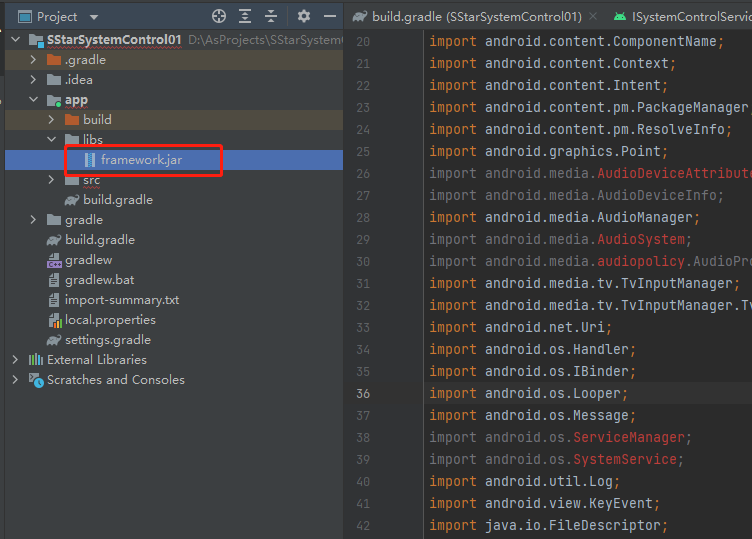The image size is (752, 539).
Task: Click the Expand All toolbar icon
Action: coord(245,16)
